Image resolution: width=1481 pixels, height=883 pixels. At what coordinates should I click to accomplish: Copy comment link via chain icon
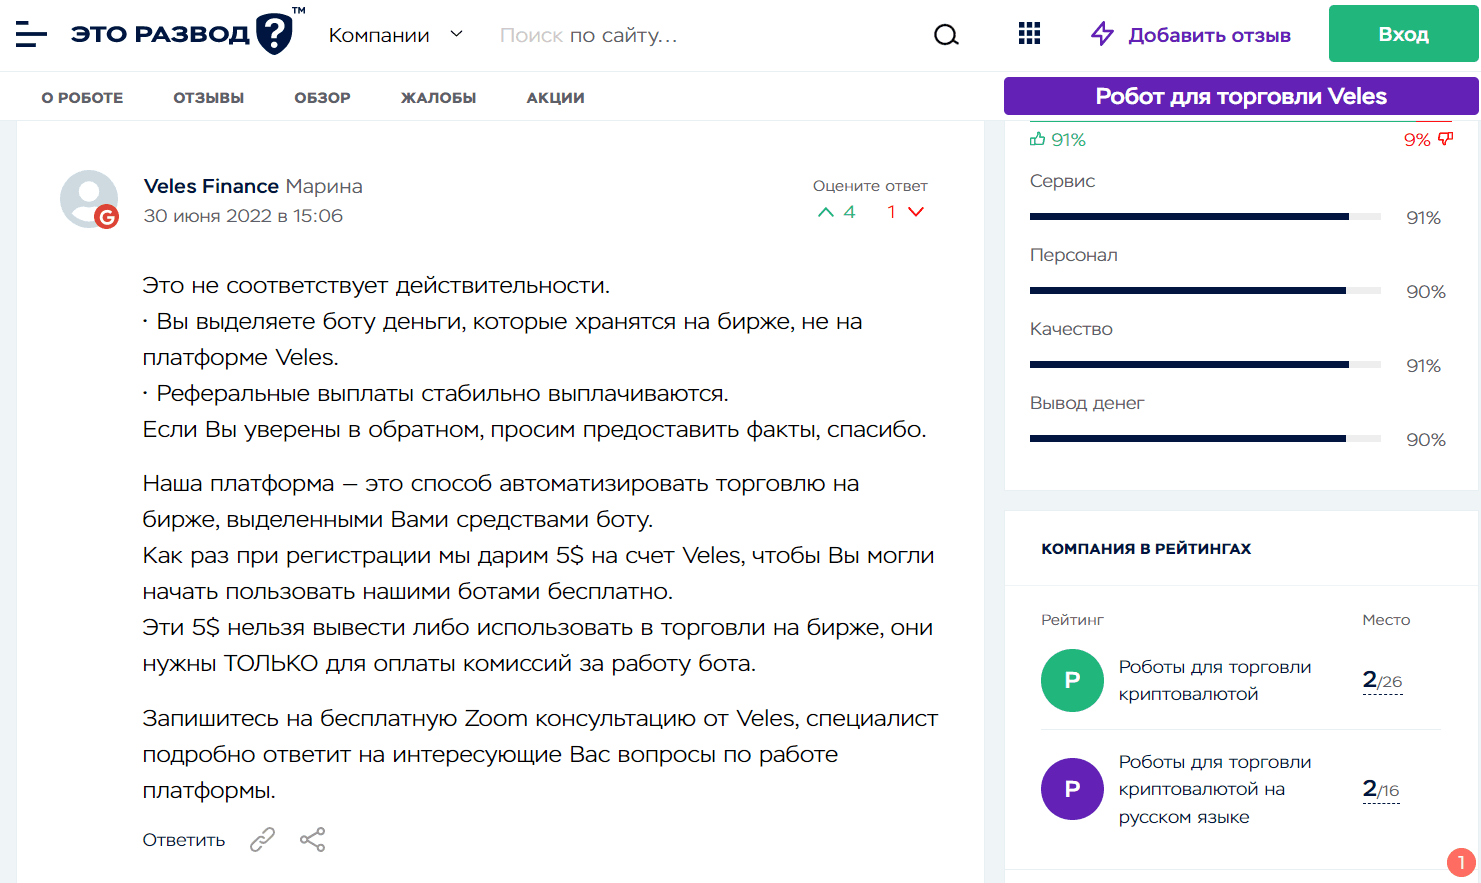(262, 840)
